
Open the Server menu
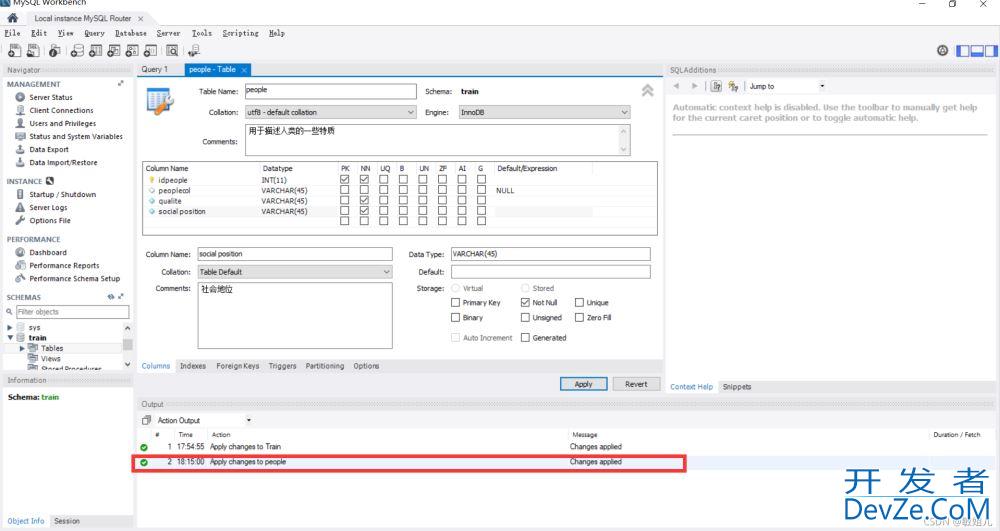(x=168, y=33)
